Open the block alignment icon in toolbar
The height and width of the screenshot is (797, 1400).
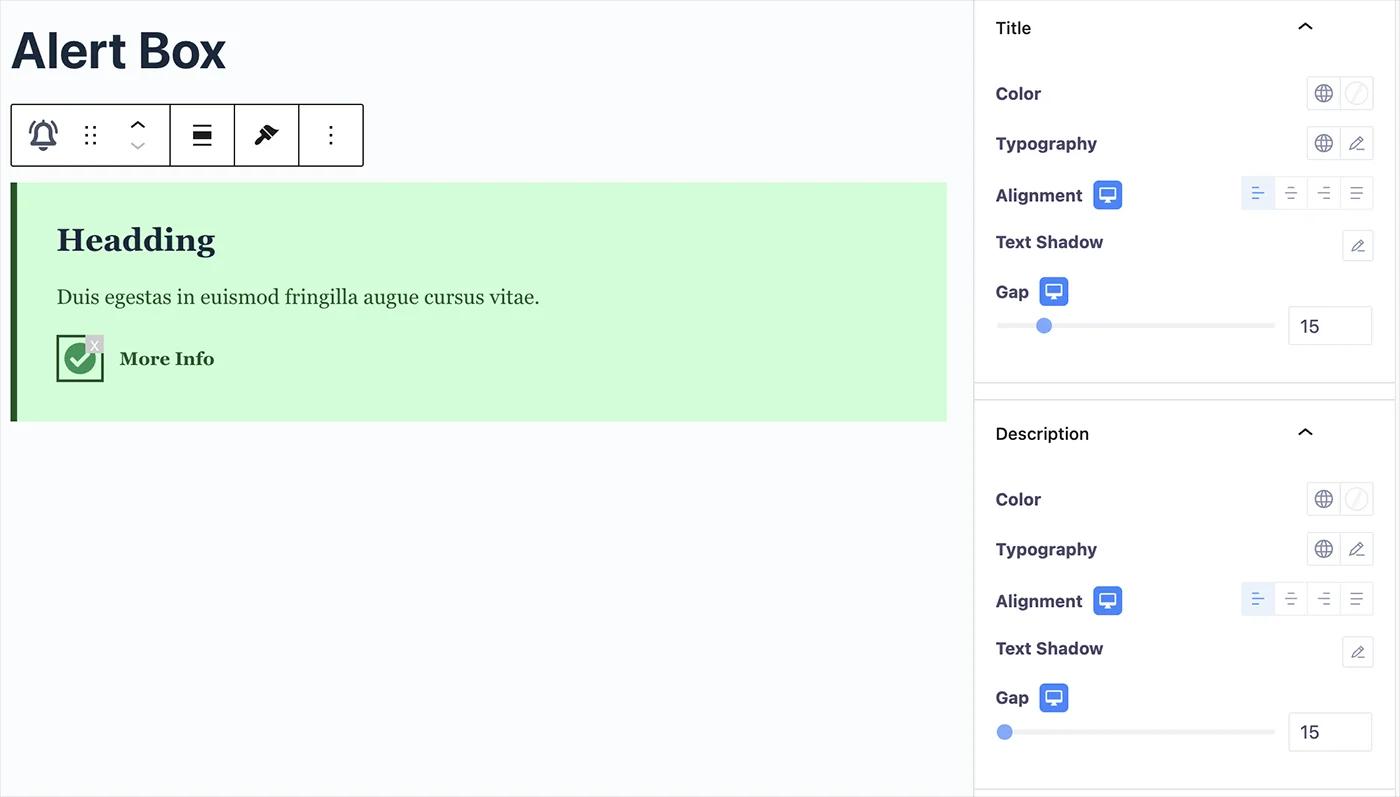click(202, 134)
